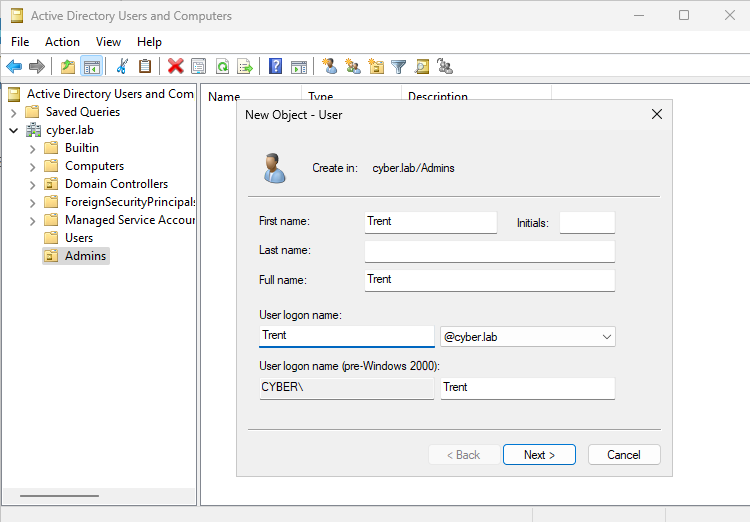Click the Next button in dialog
750x522 pixels.
coord(539,455)
